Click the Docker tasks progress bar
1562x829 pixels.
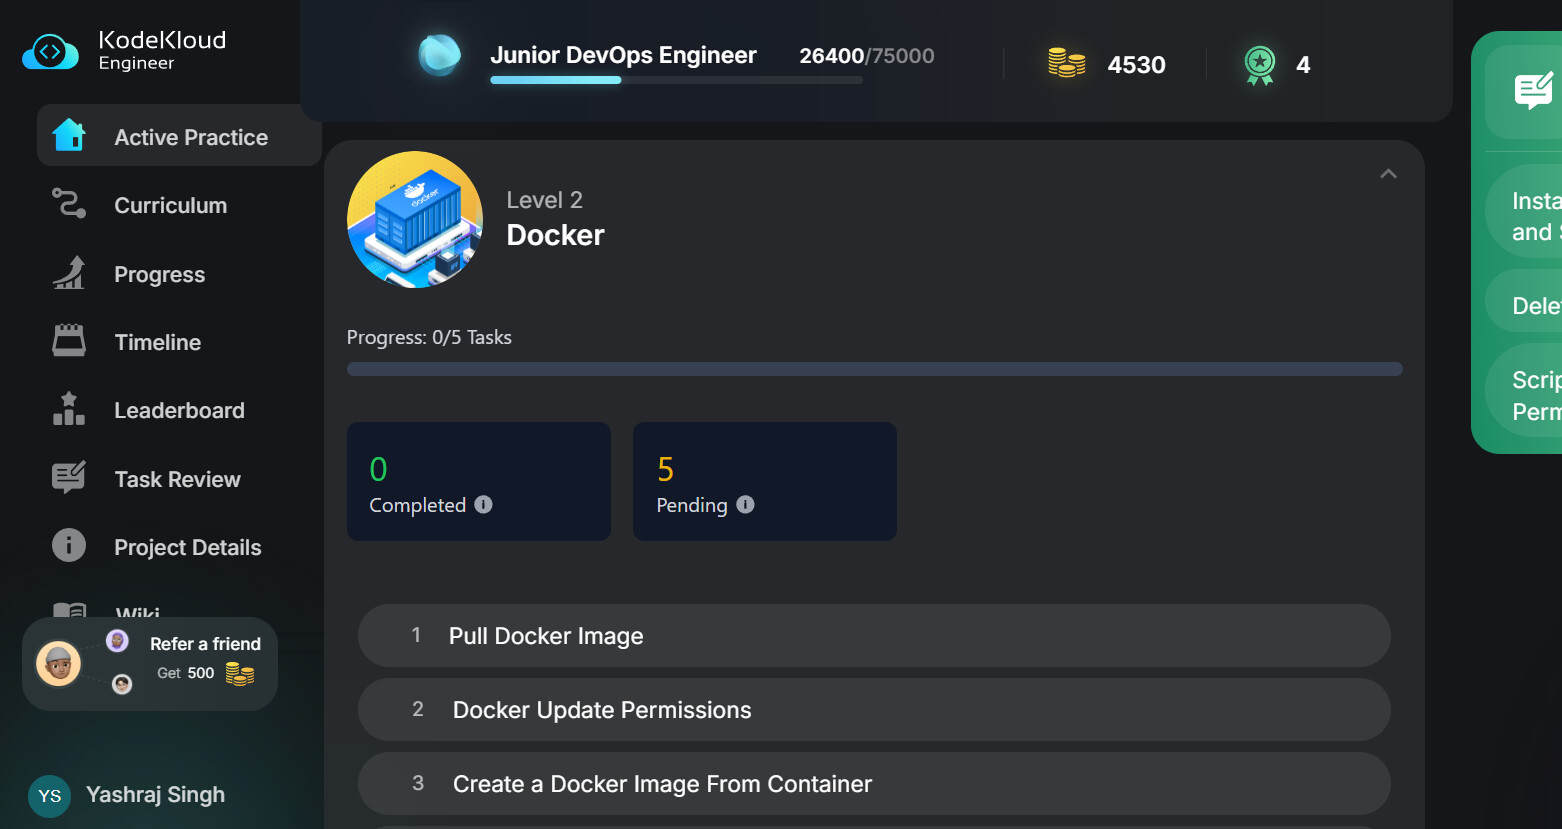pos(874,369)
